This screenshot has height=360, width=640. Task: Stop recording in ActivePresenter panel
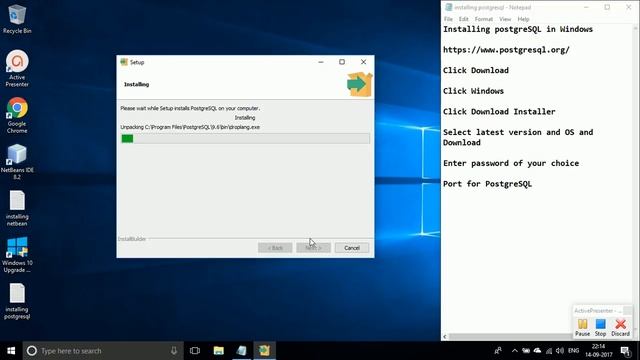600,328
